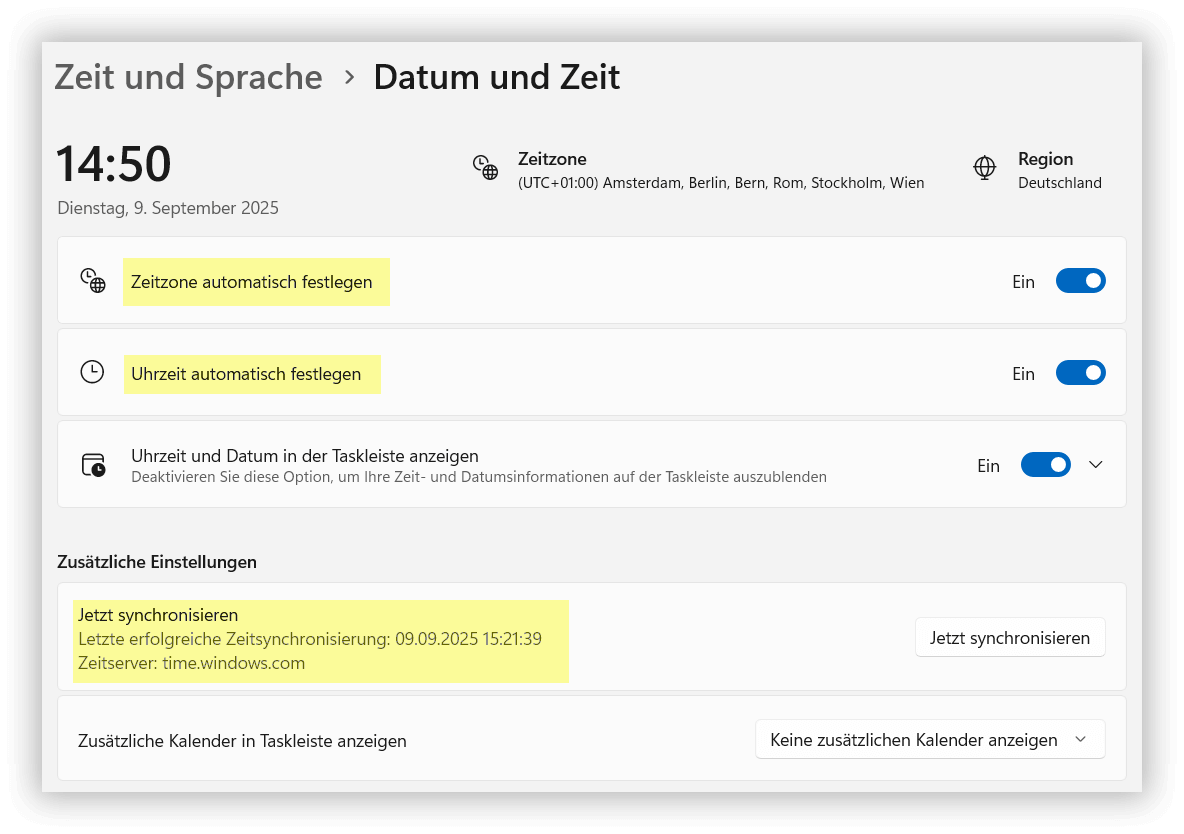Click the Region globe icon

[x=985, y=168]
